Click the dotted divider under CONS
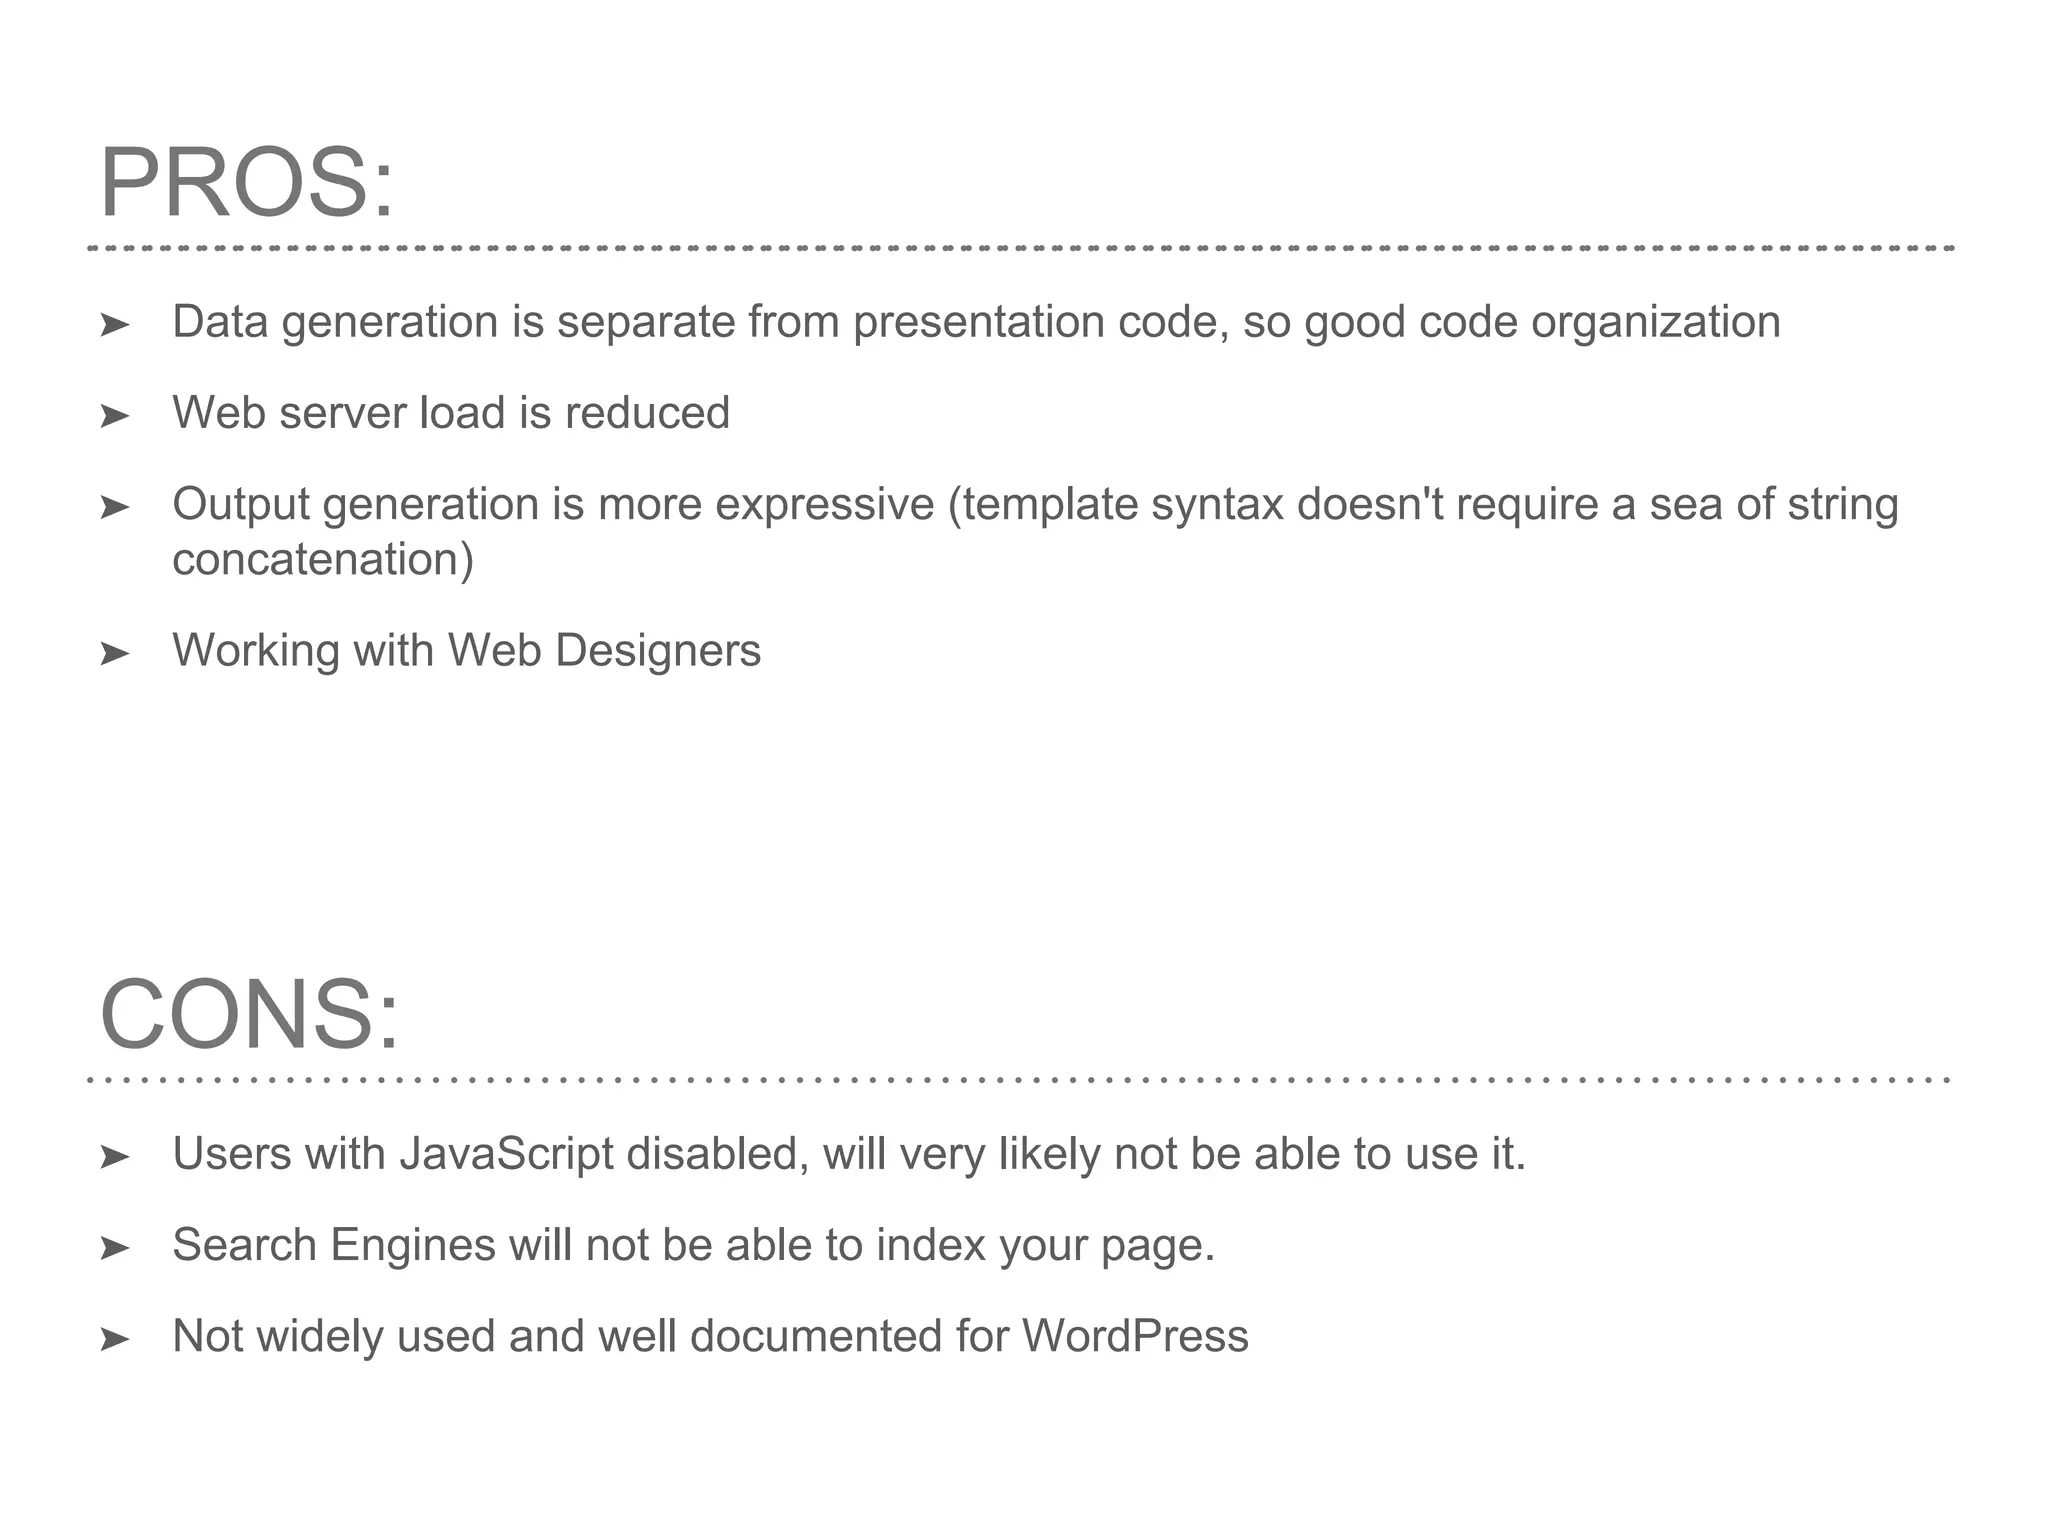The image size is (2048, 1536). click(x=1020, y=1080)
